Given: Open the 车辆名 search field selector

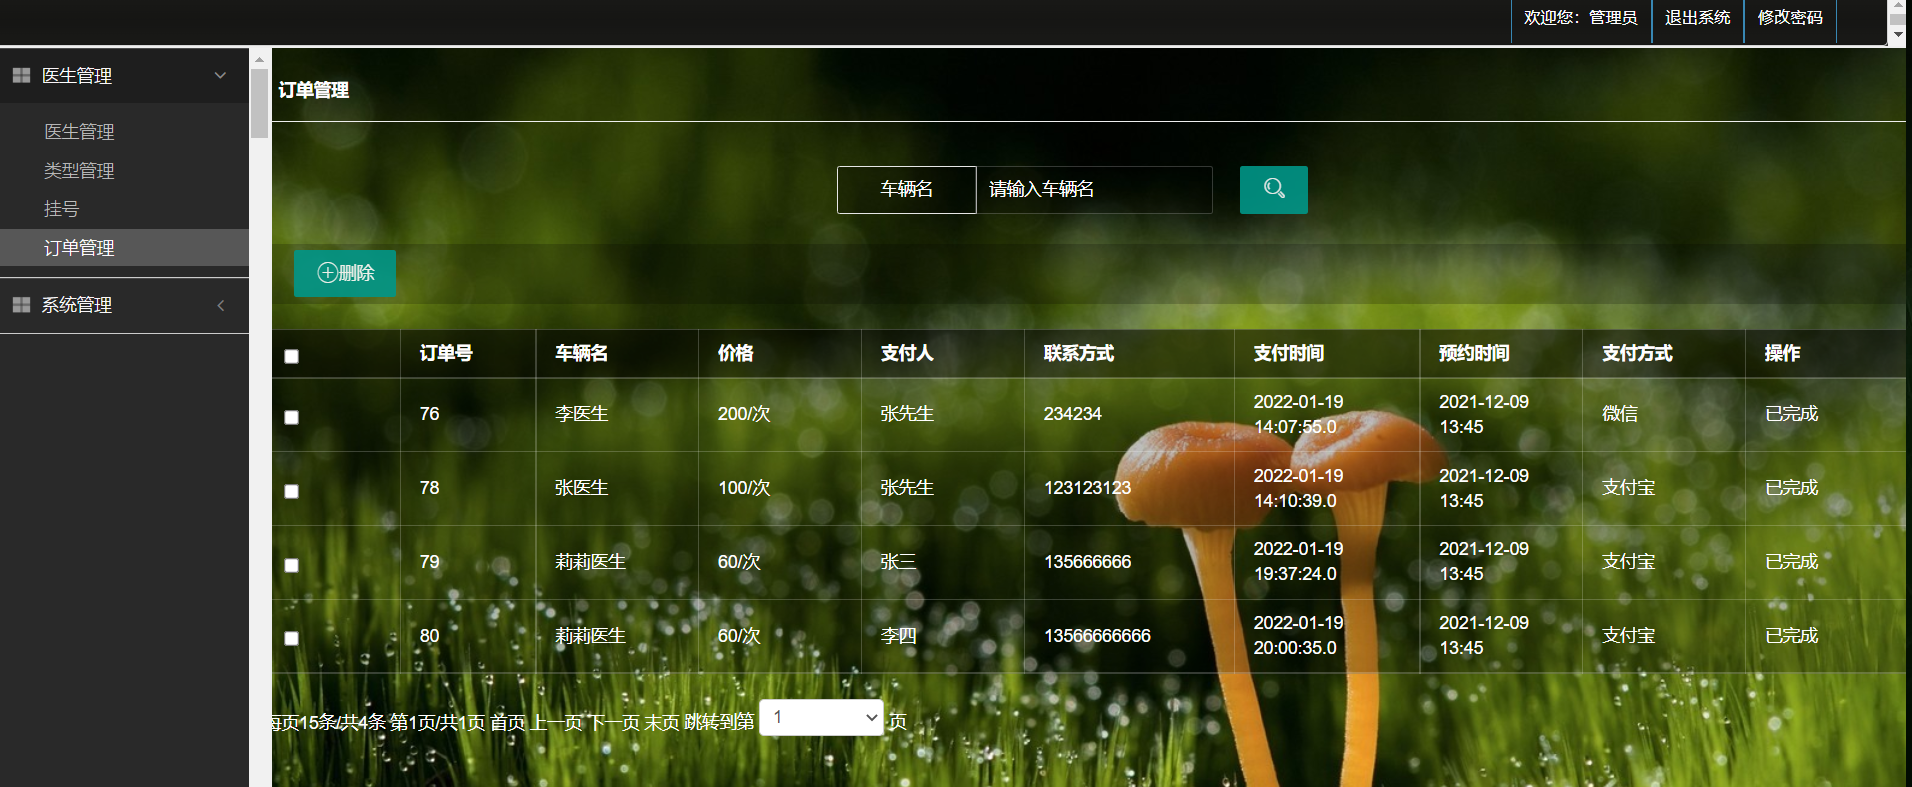Looking at the screenshot, I should (x=906, y=189).
